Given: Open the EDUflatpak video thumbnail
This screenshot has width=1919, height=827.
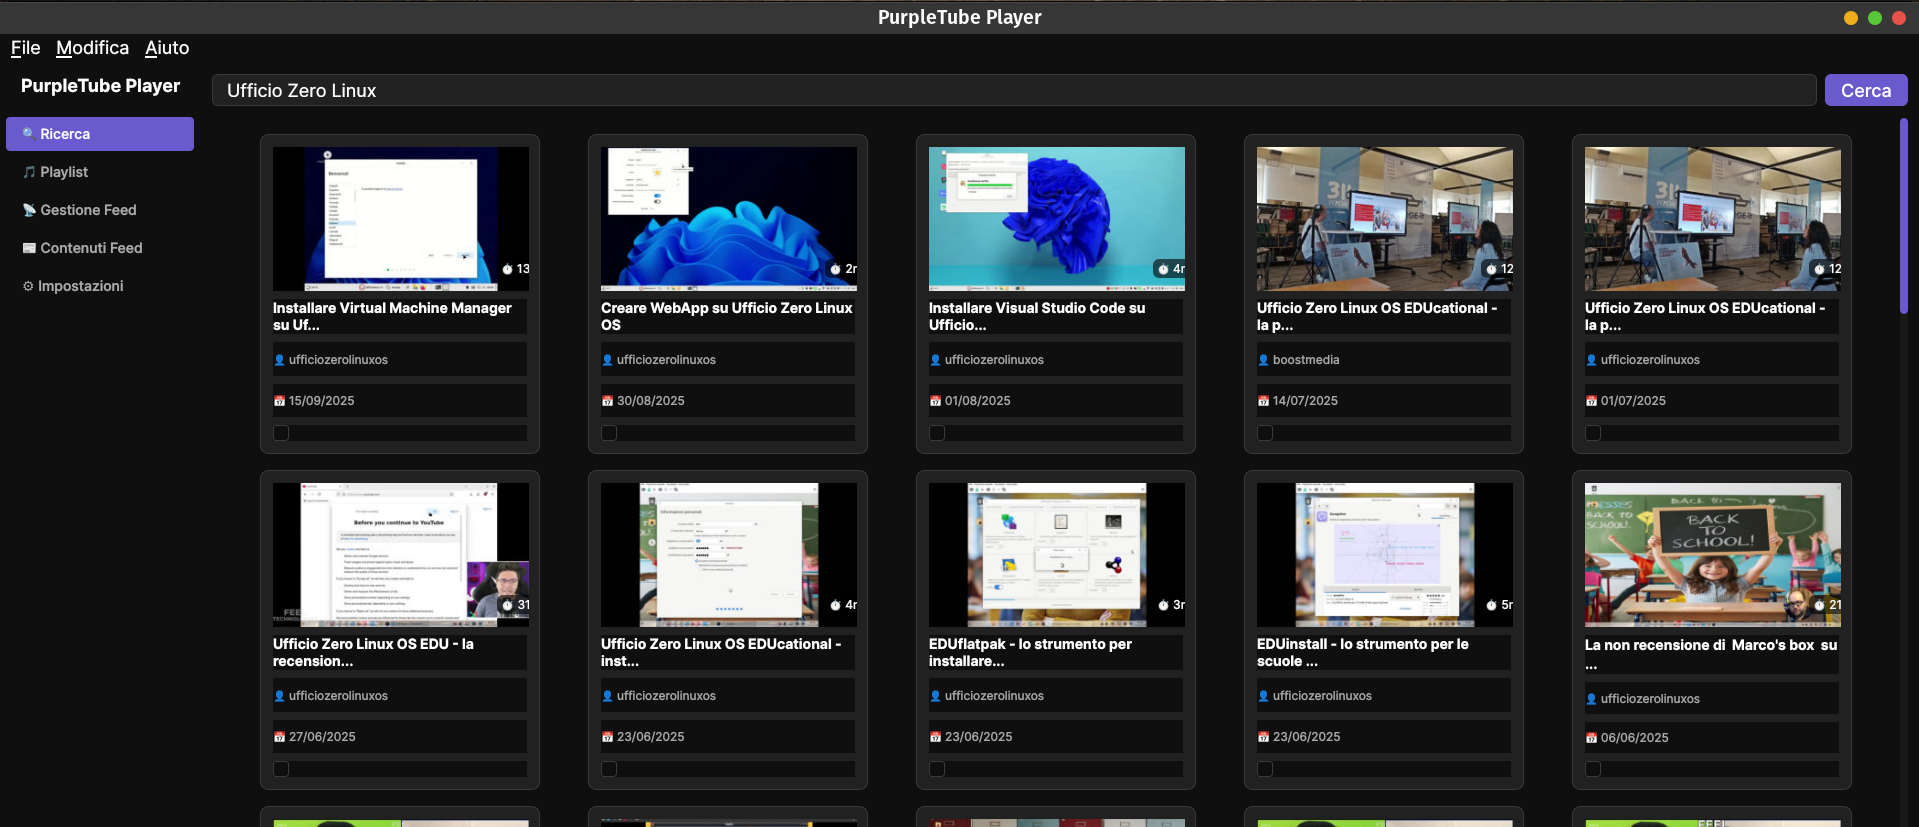Looking at the screenshot, I should (x=1057, y=555).
